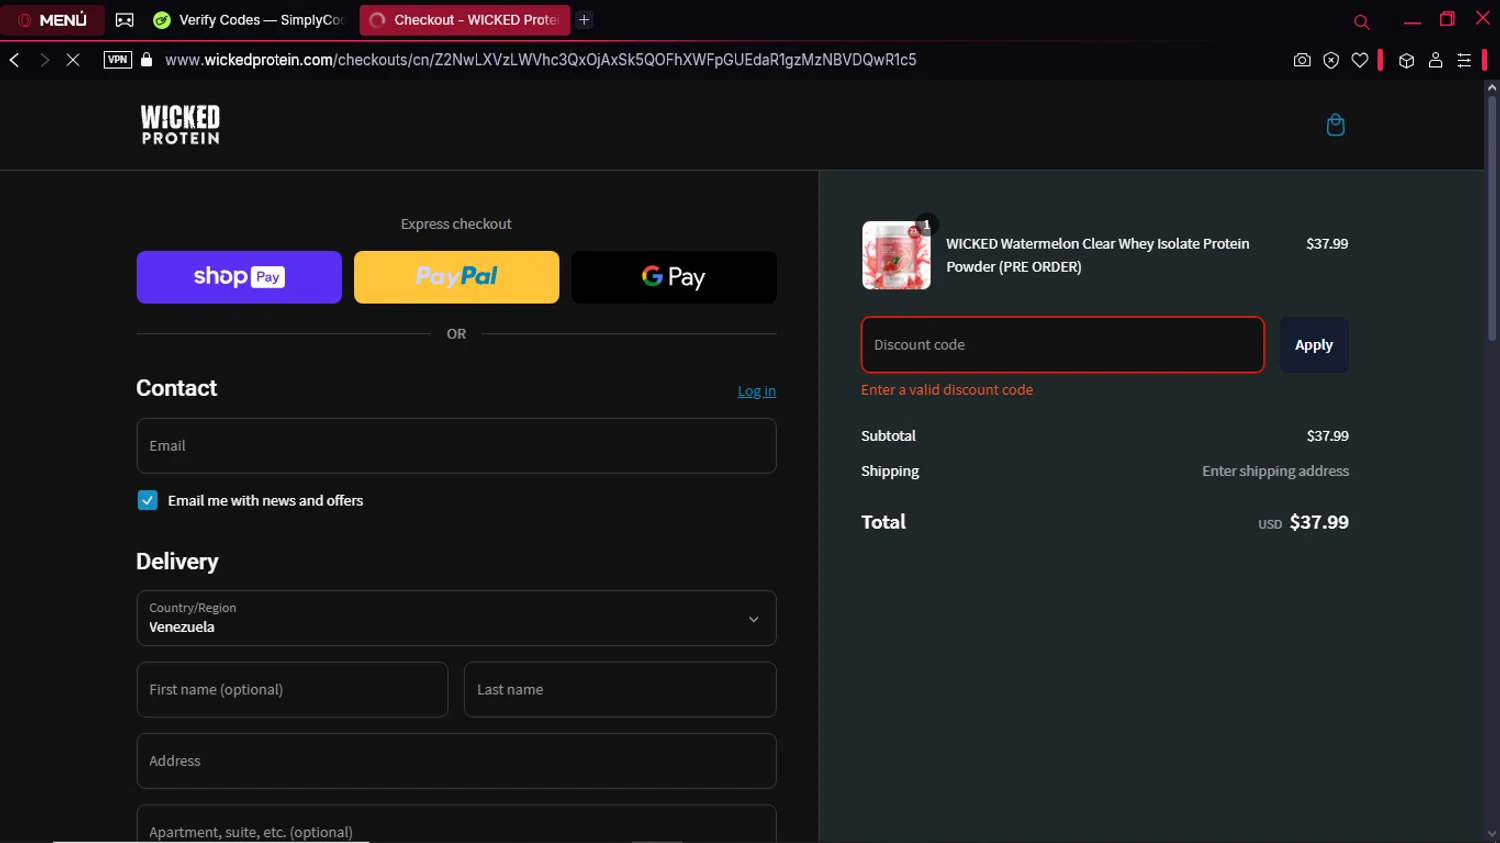Click the scrollbar up arrow
1500x843 pixels.
point(1492,88)
